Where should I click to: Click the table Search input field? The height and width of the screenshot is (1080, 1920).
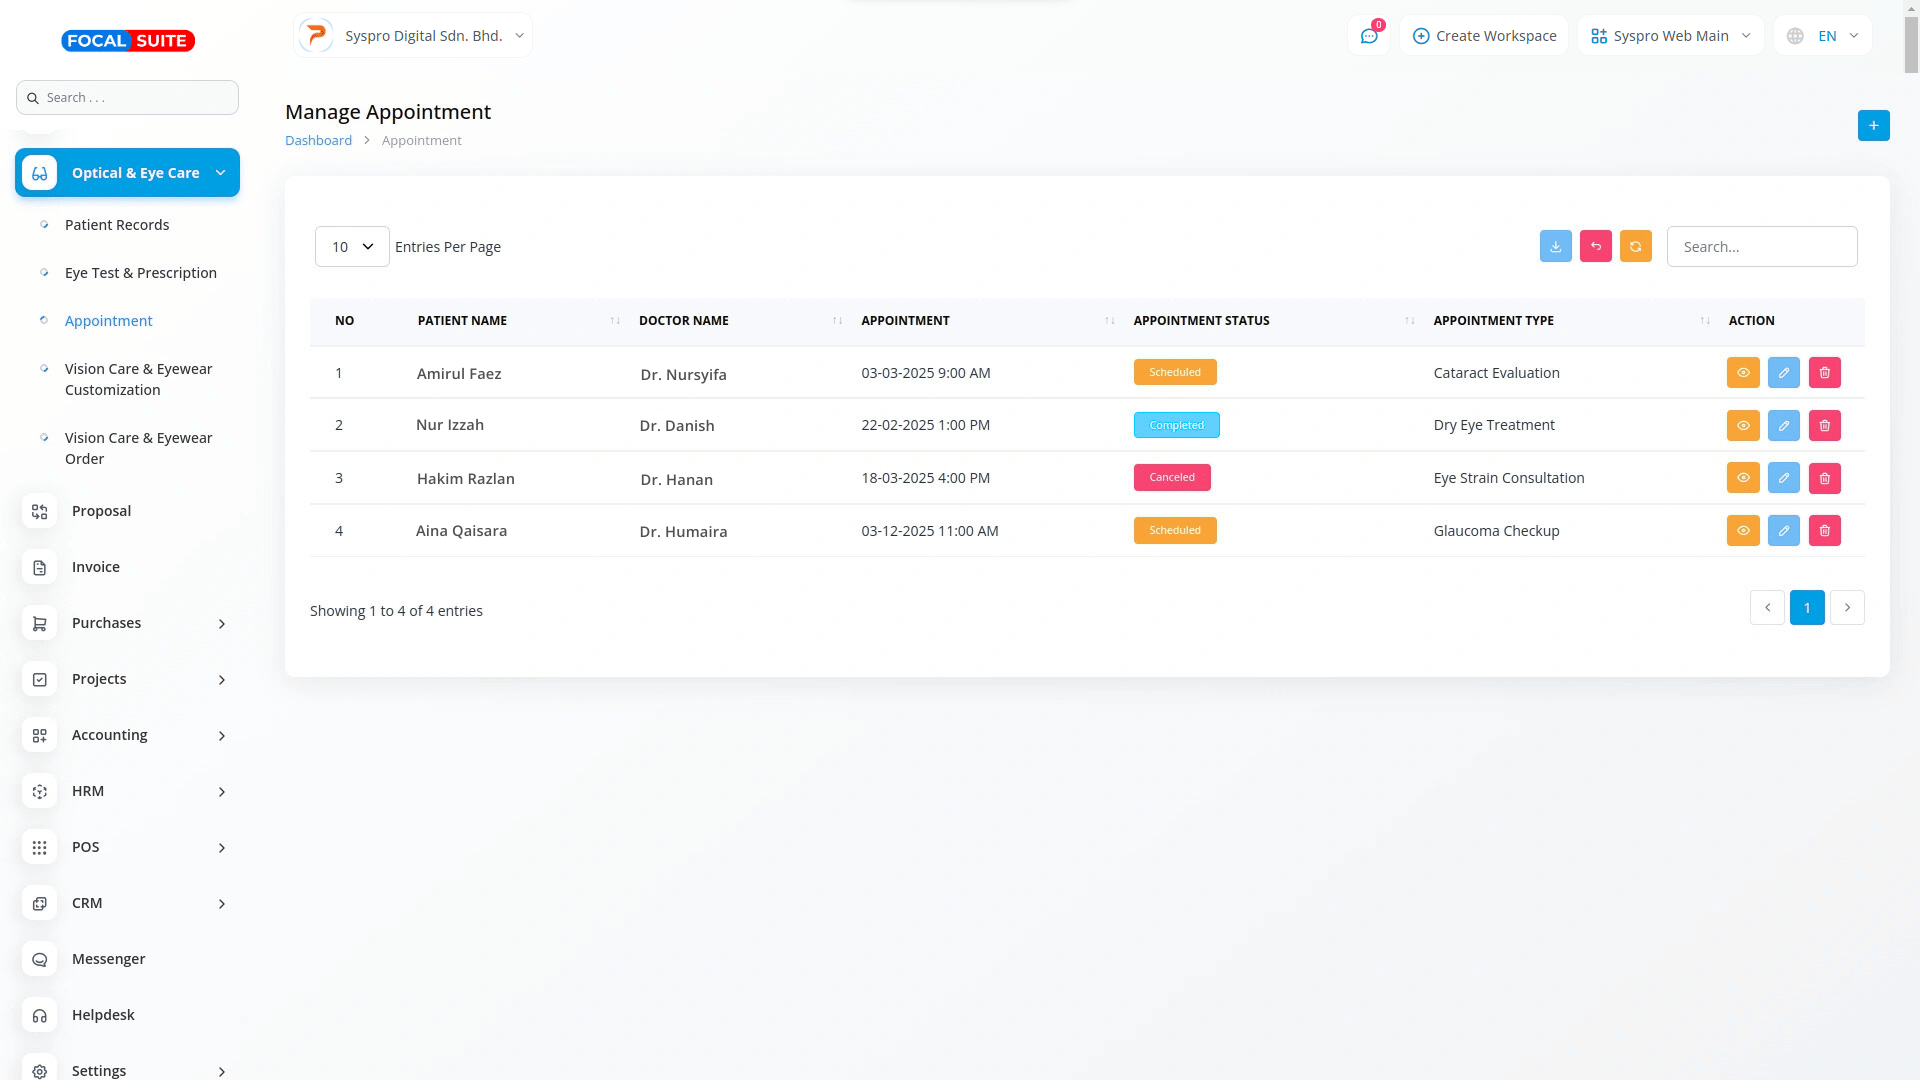pos(1761,247)
